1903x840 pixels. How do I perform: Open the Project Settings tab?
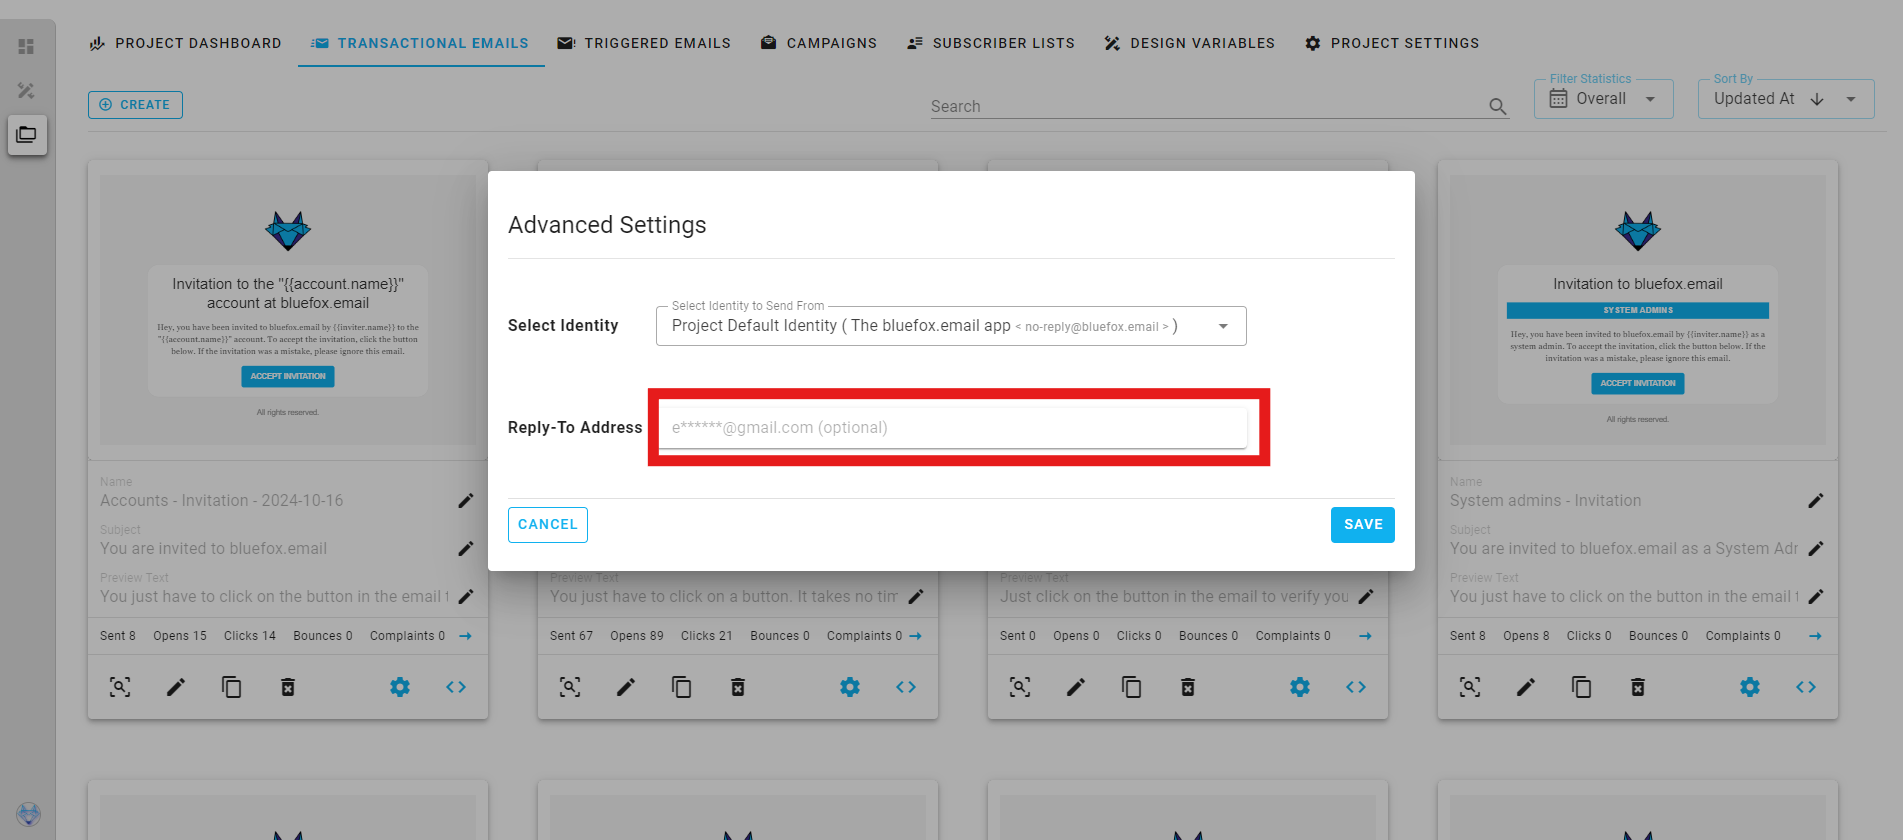click(1392, 43)
